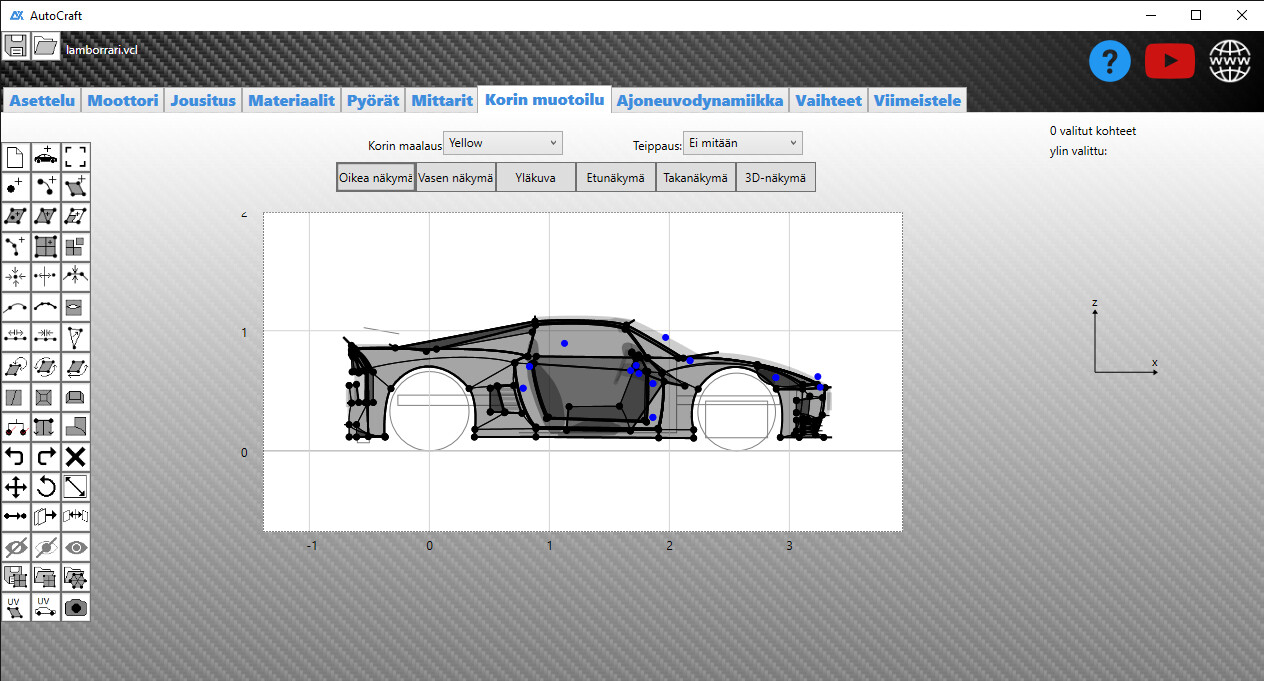The width and height of the screenshot is (1264, 681).
Task: Select the rotate tool
Action: [x=46, y=487]
